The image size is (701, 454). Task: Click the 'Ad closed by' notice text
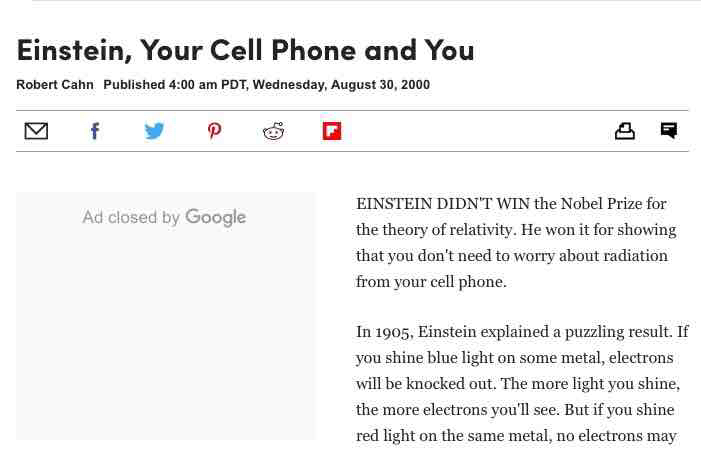pos(131,218)
